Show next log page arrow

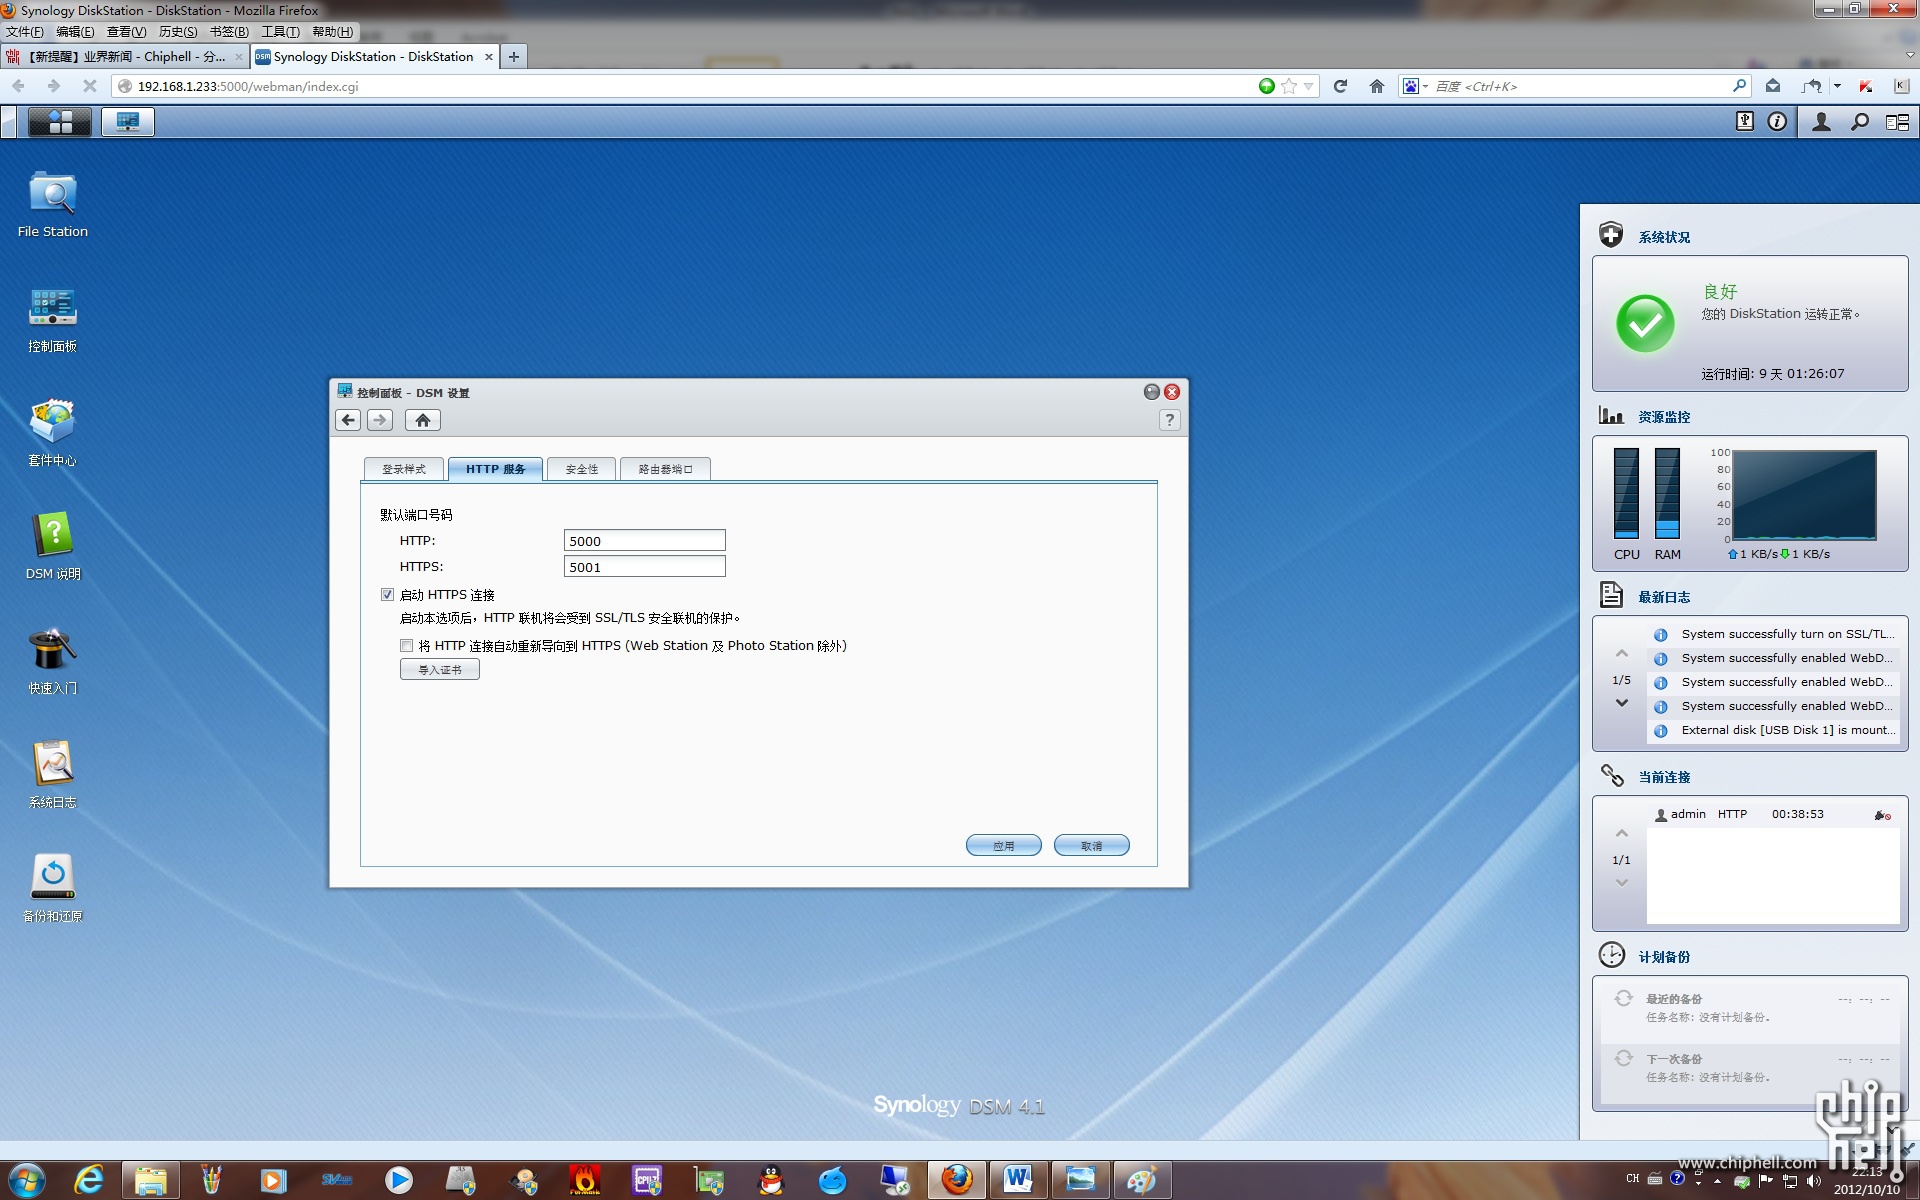pyautogui.click(x=1622, y=703)
